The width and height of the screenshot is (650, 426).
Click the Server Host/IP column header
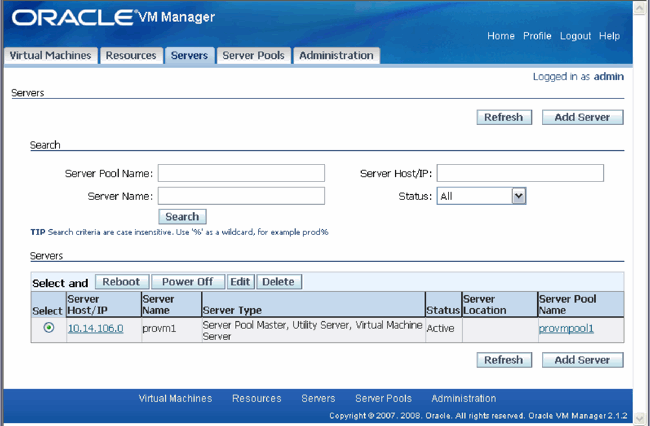click(x=104, y=305)
